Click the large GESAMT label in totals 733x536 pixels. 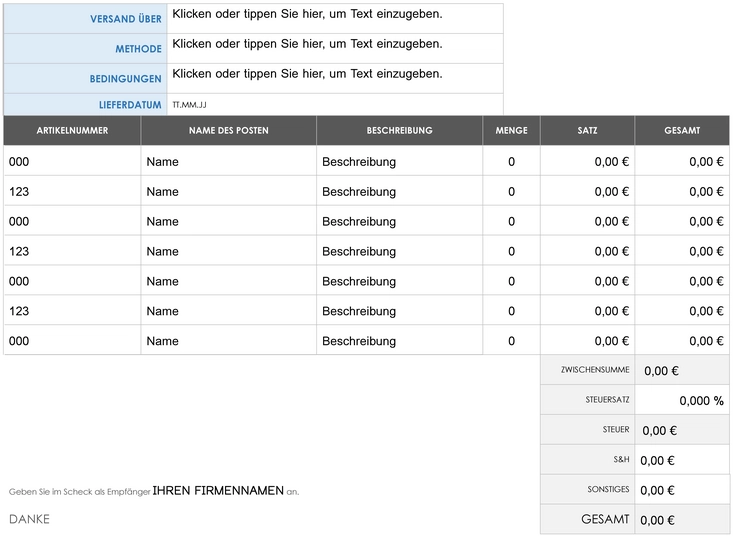[605, 519]
